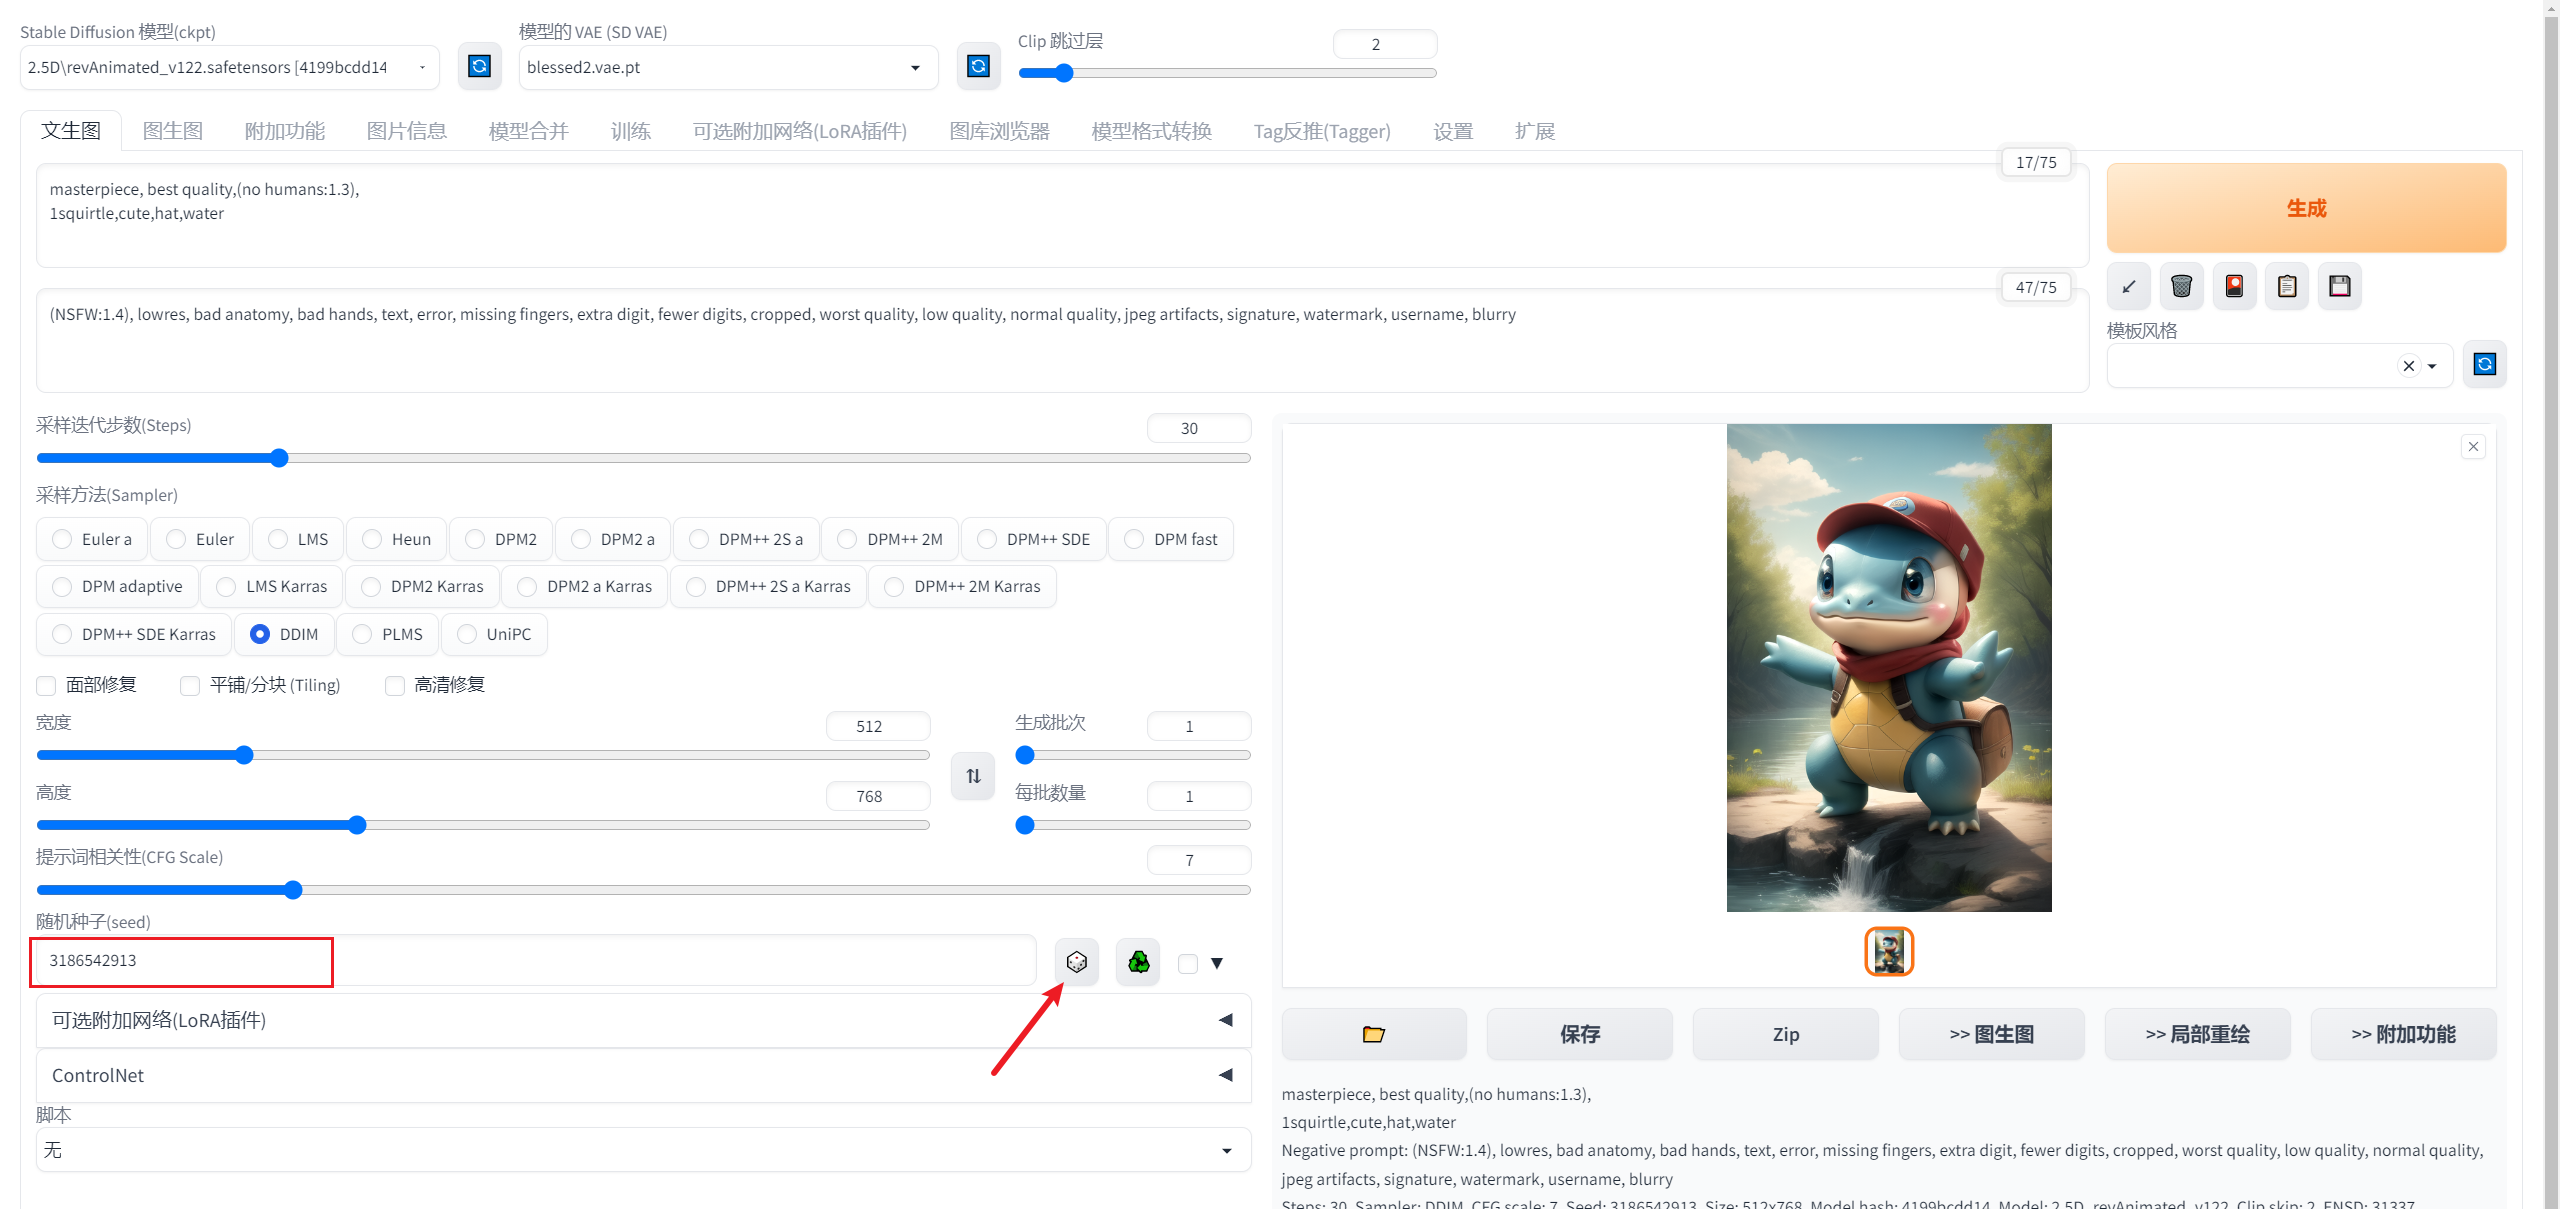Viewport: 2560px width, 1209px height.
Task: Open the Tag反推(Tagger) tab
Action: pos(1322,131)
